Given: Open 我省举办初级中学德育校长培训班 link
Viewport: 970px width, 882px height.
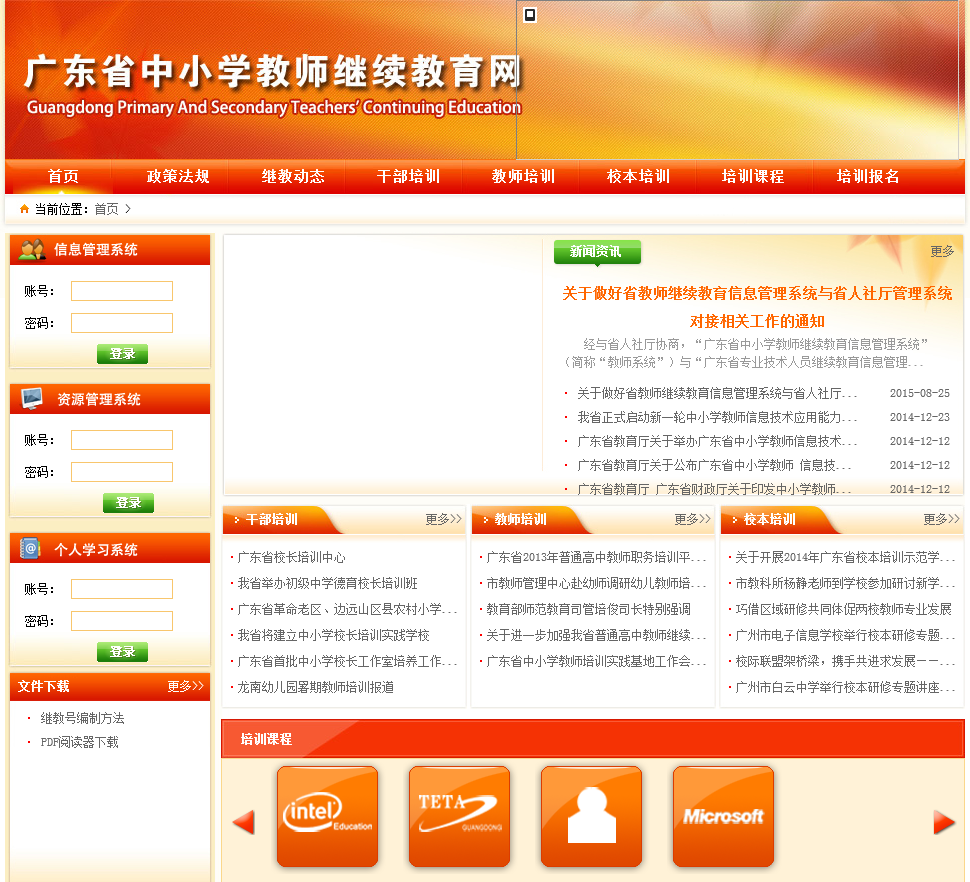Looking at the screenshot, I should click(x=327, y=583).
